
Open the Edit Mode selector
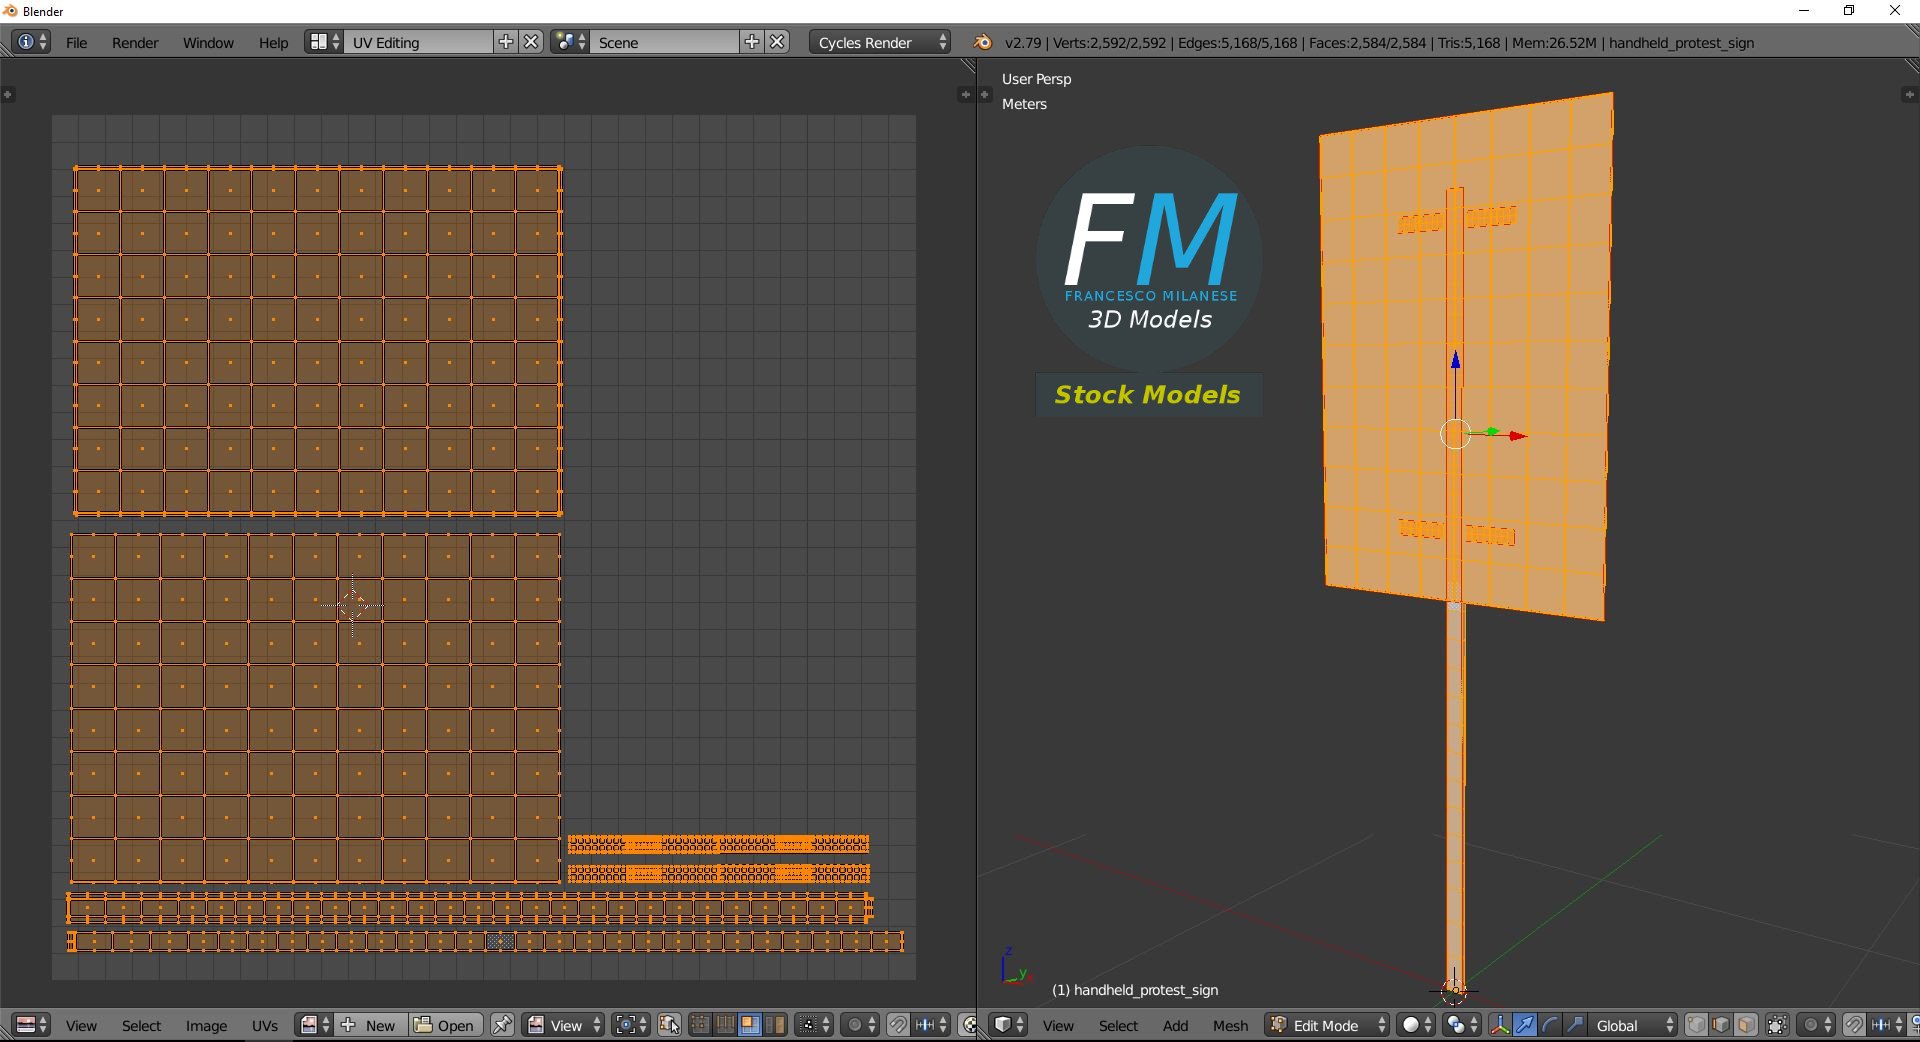pyautogui.click(x=1327, y=1025)
